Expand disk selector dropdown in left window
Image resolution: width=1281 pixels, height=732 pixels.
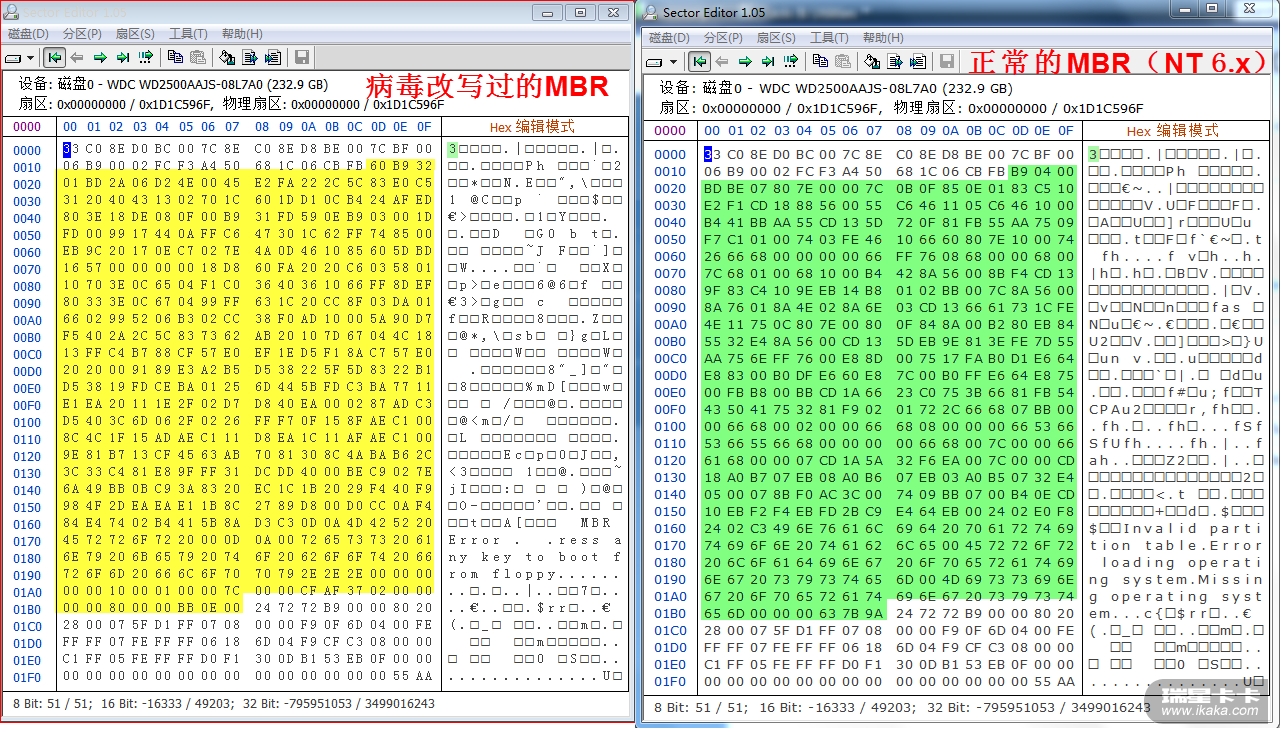click(31, 59)
